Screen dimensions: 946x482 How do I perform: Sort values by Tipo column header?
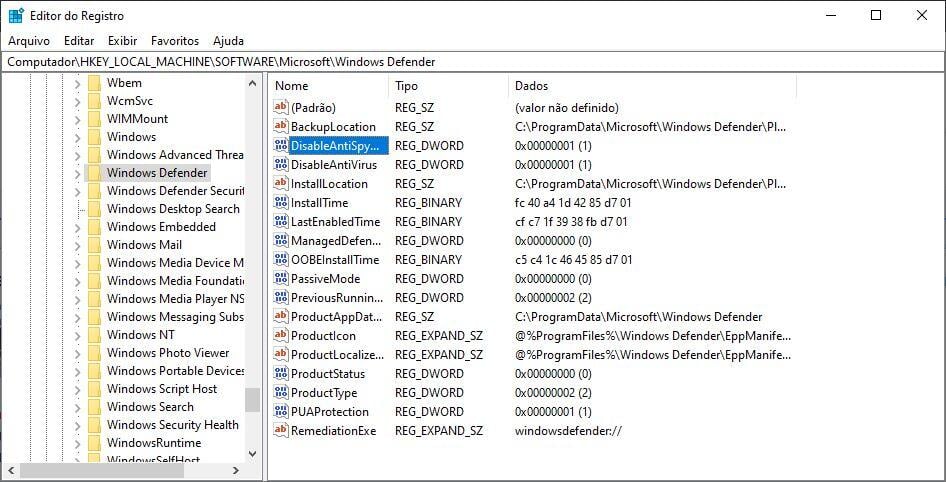pyautogui.click(x=449, y=86)
